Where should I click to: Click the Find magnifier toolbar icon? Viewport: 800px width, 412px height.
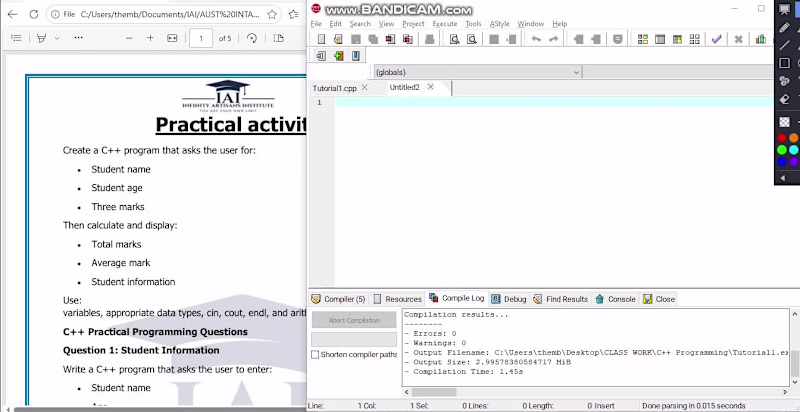454,39
